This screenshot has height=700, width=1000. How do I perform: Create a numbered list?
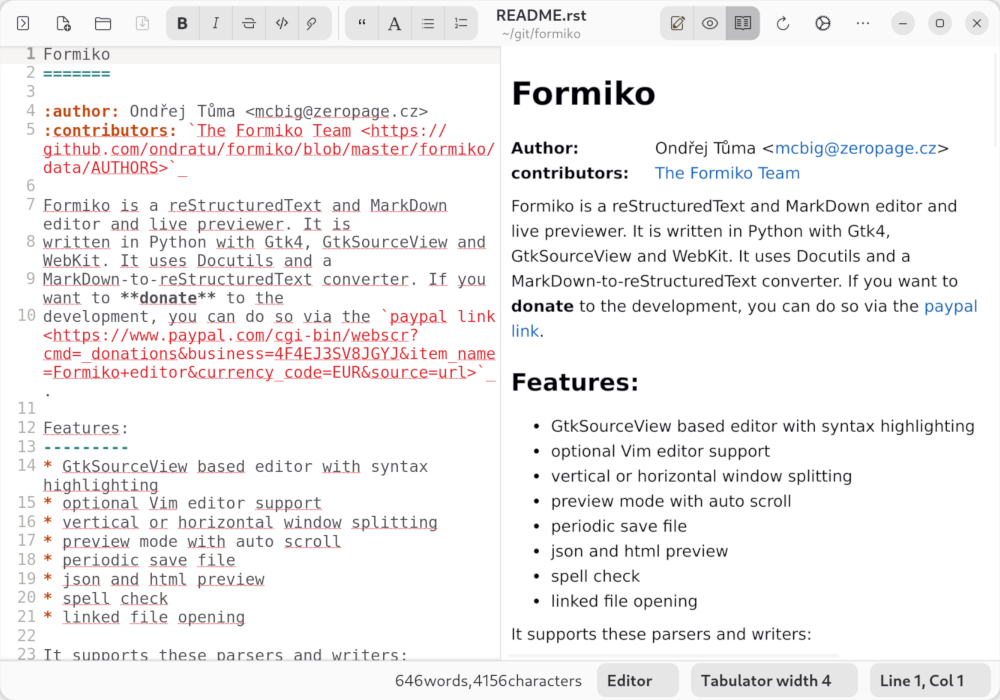[x=461, y=22]
